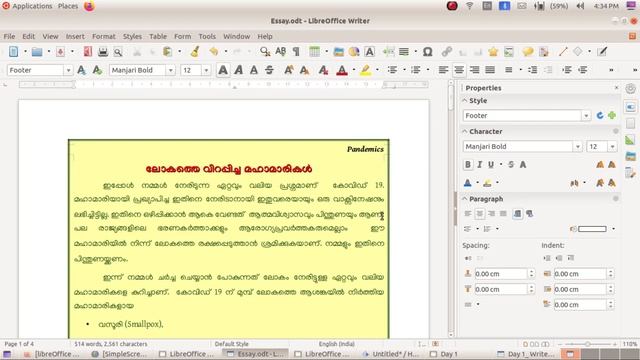Open the sidebar font size dropdown

click(612, 147)
